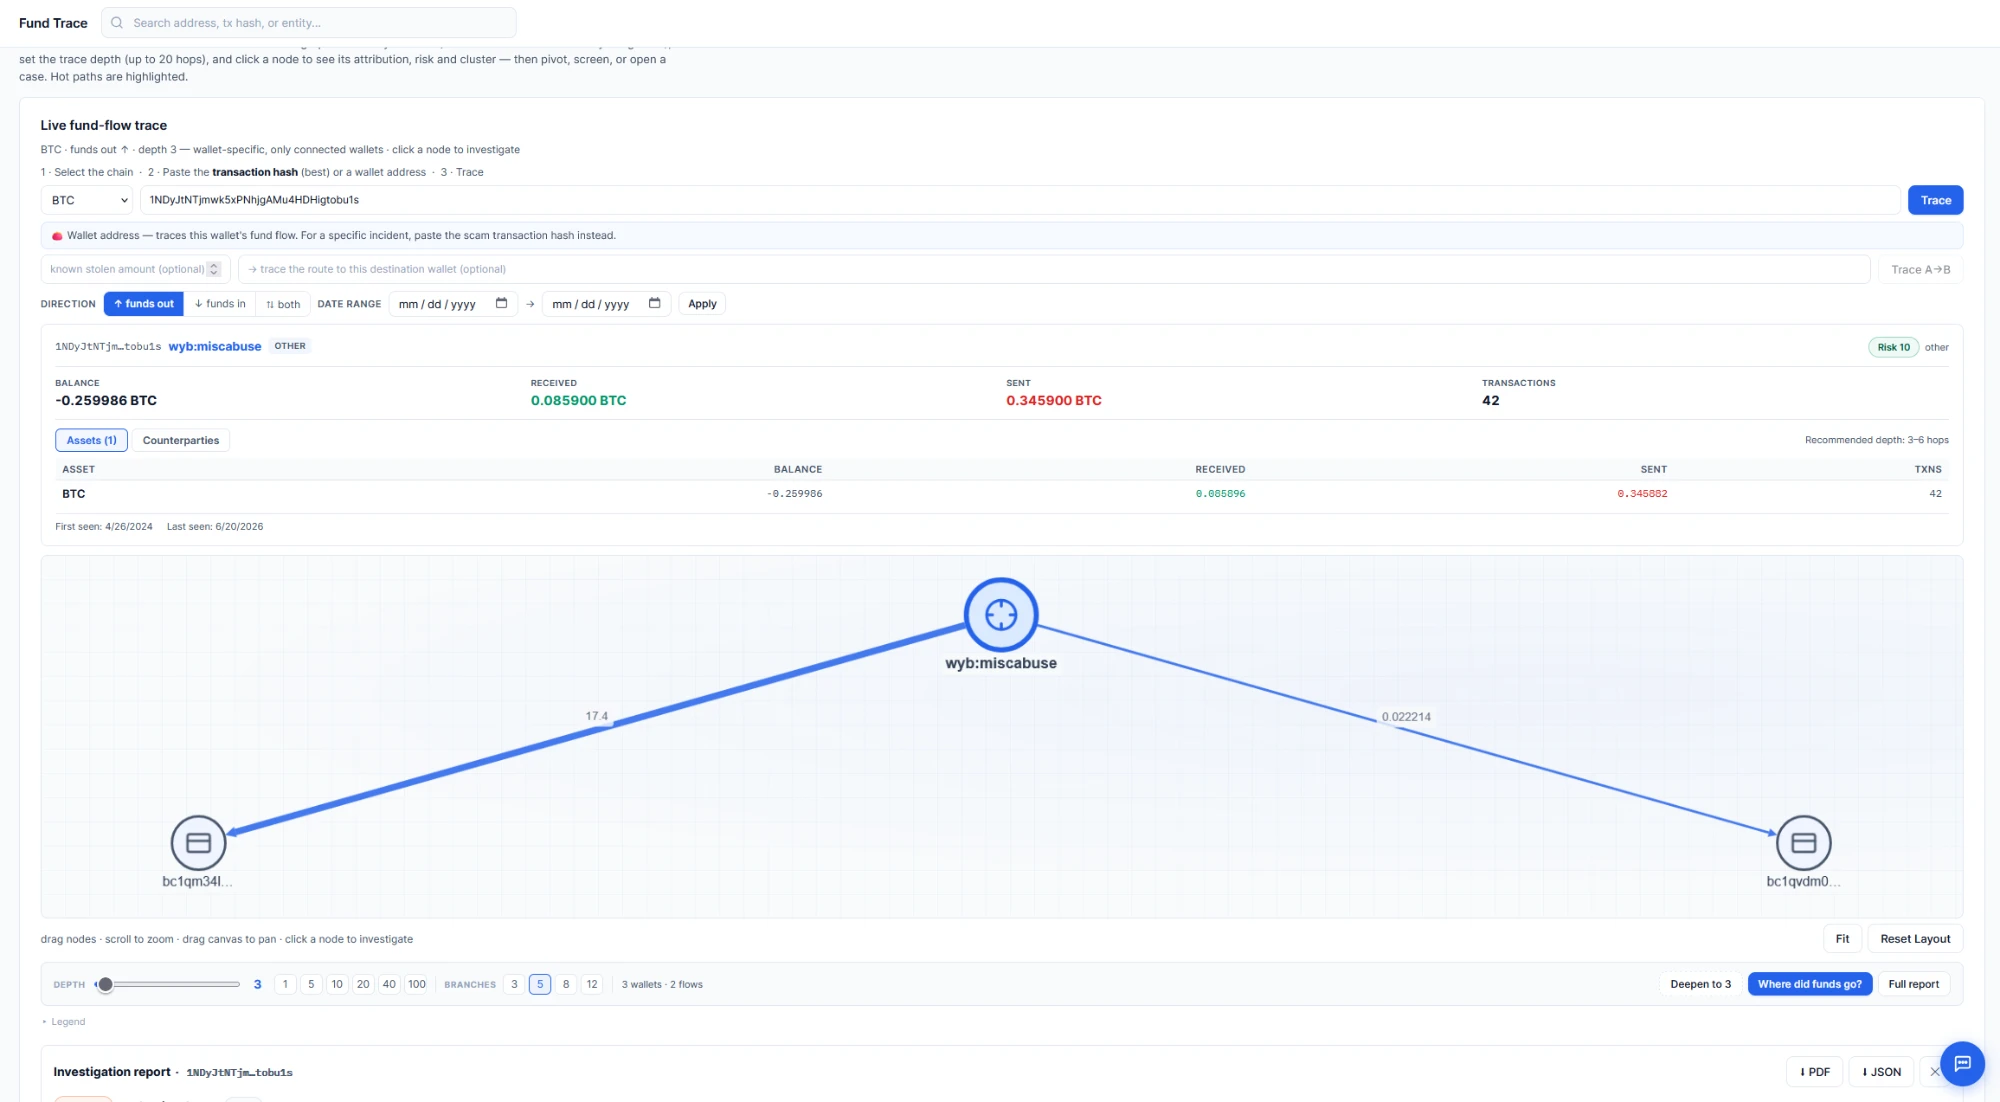This screenshot has height=1102, width=2000.
Task: Investigate the bc1qvdm0 wallet node
Action: point(1803,843)
